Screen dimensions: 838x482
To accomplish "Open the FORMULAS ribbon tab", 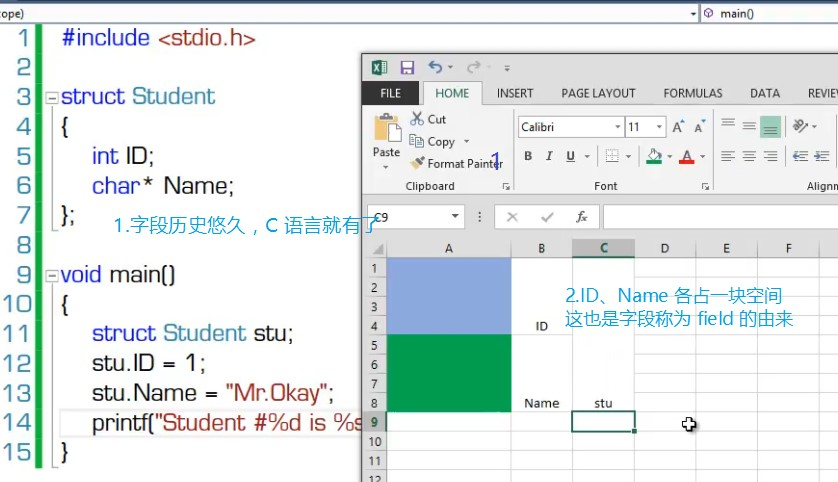I will [693, 93].
